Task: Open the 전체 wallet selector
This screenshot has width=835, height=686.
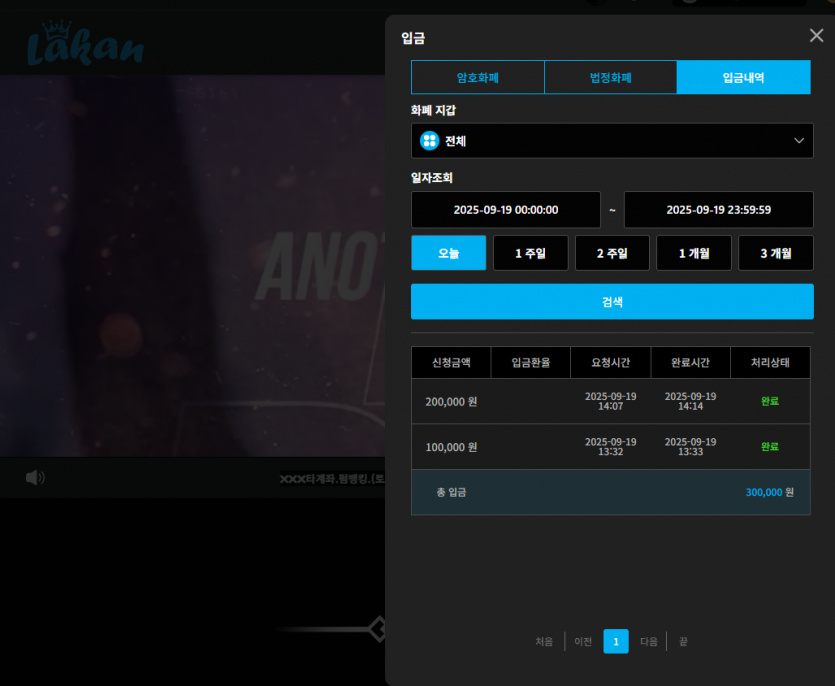Action: click(612, 141)
